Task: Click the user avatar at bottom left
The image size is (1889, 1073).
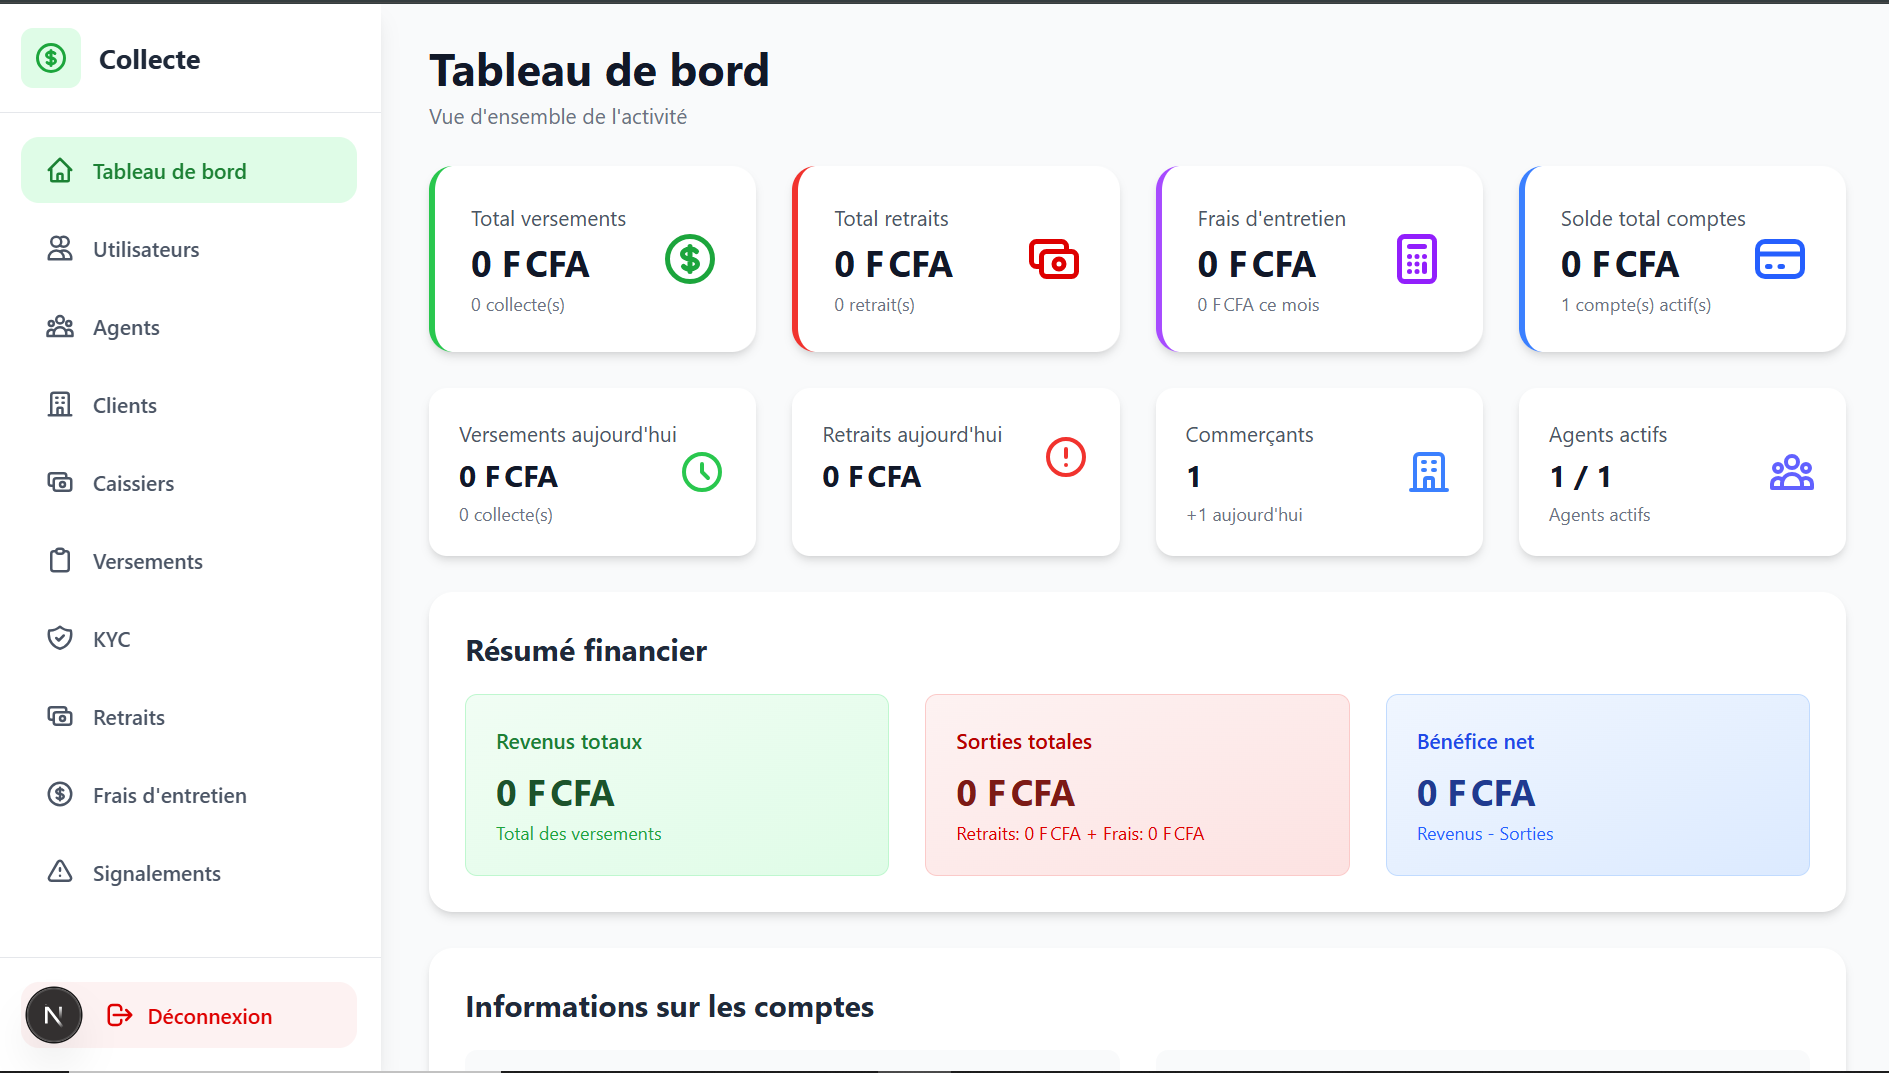Action: [x=53, y=1014]
